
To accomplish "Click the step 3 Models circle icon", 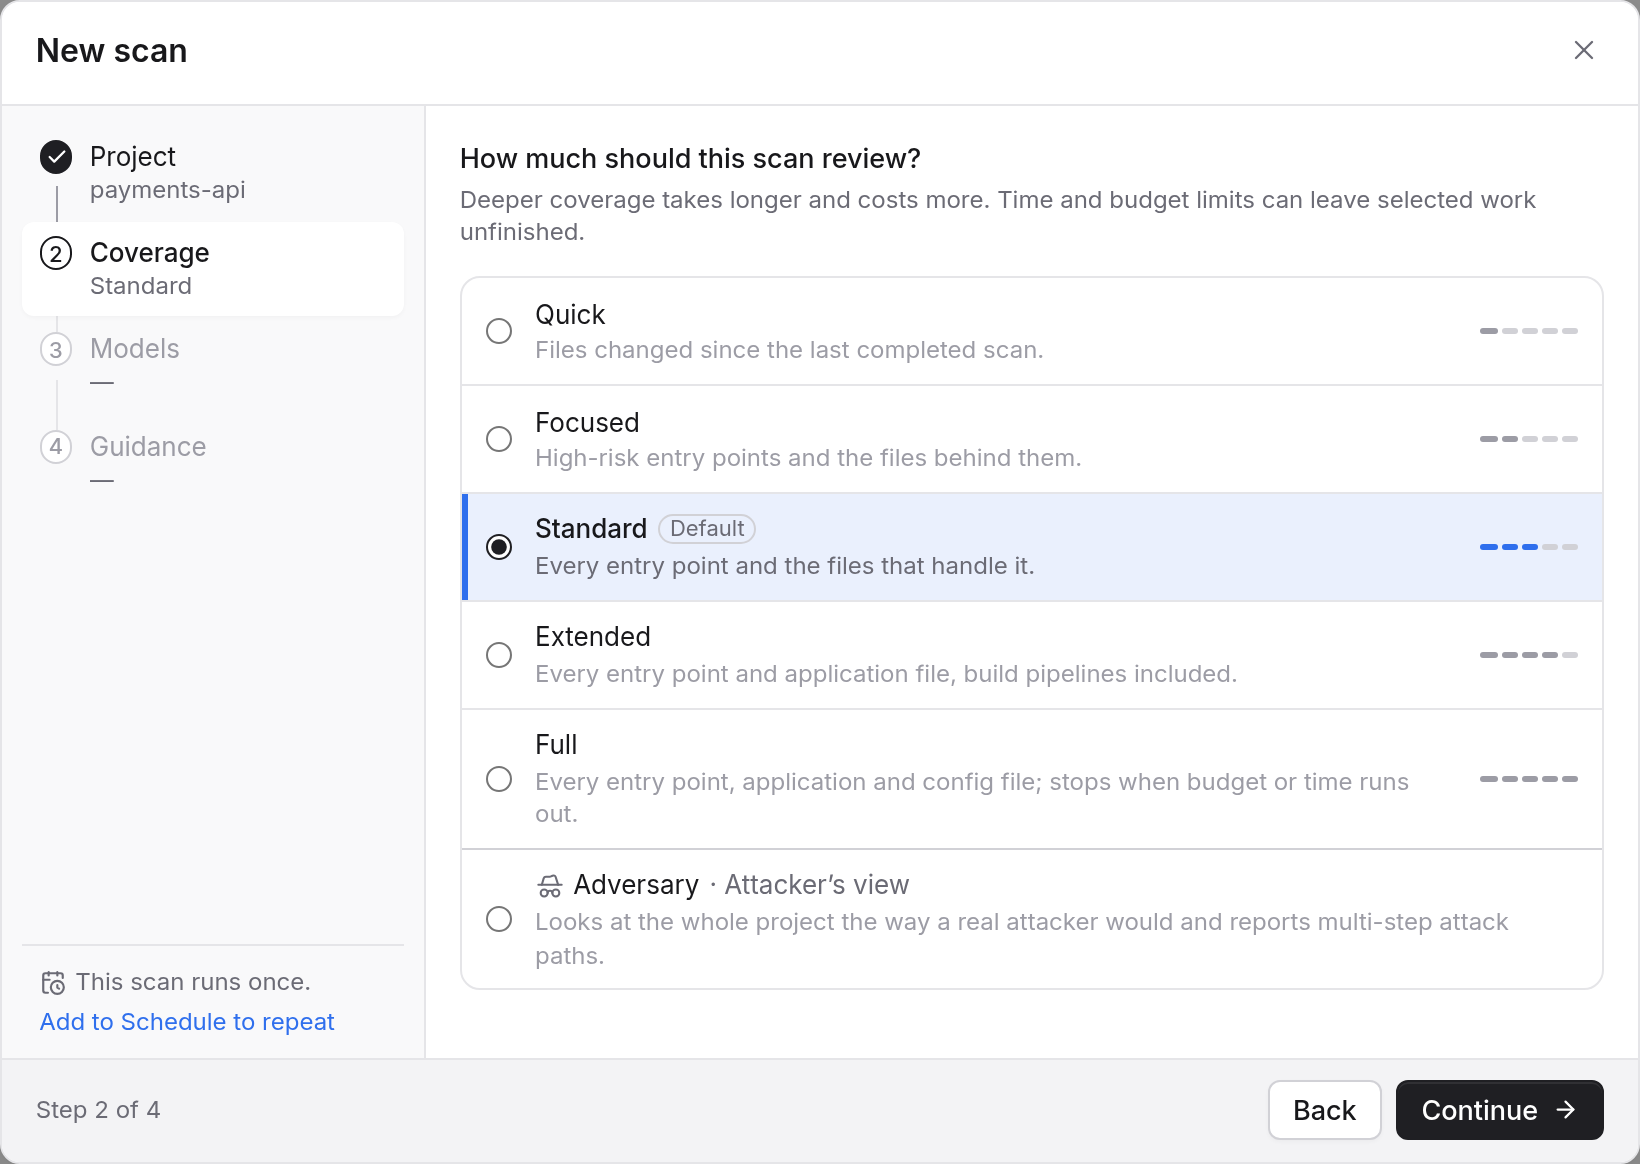I will [56, 349].
